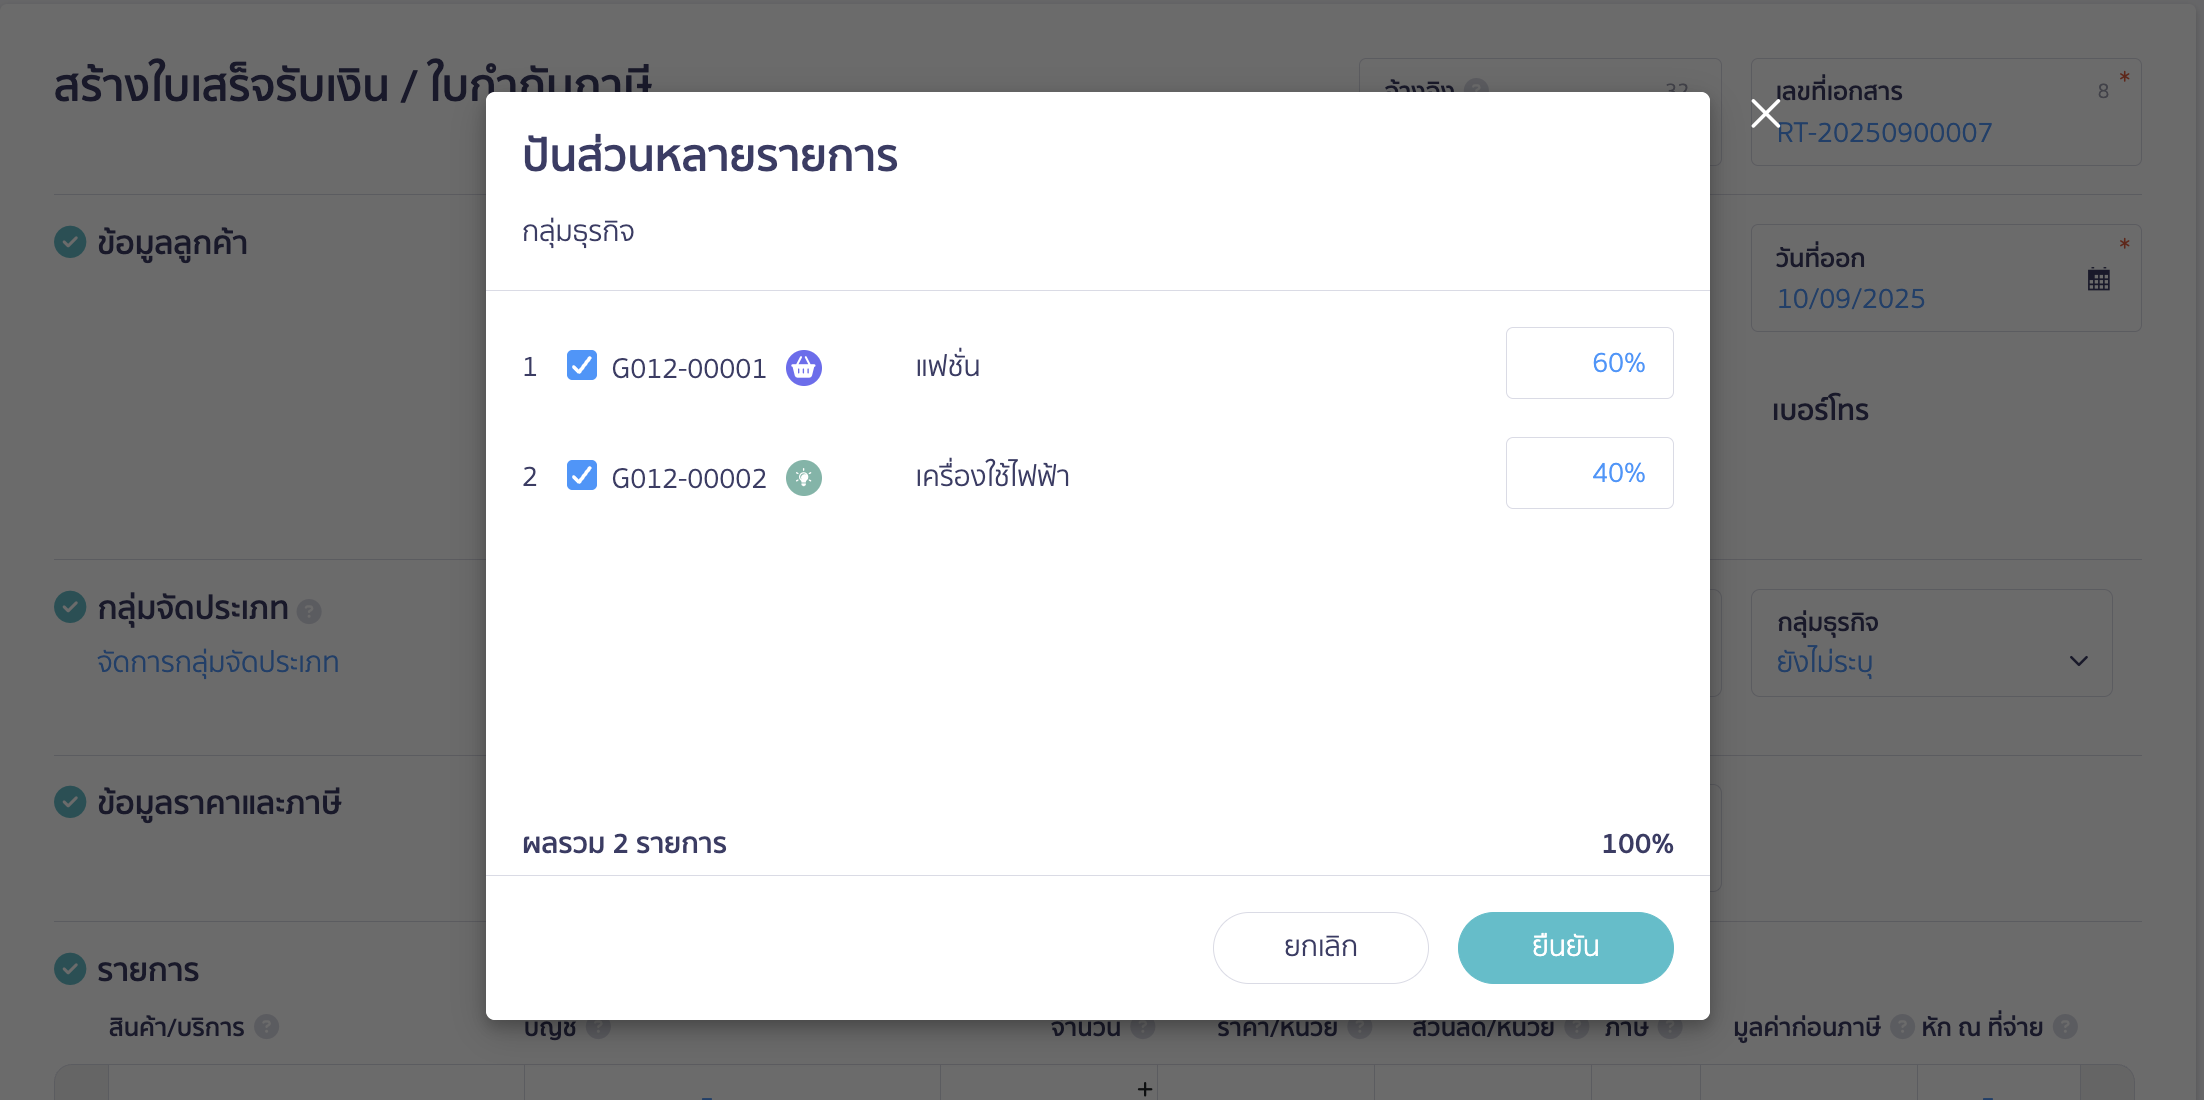Screen dimensions: 2204x1100
Task: Click the green lightbulb icon beside G012-00002
Action: click(x=803, y=478)
